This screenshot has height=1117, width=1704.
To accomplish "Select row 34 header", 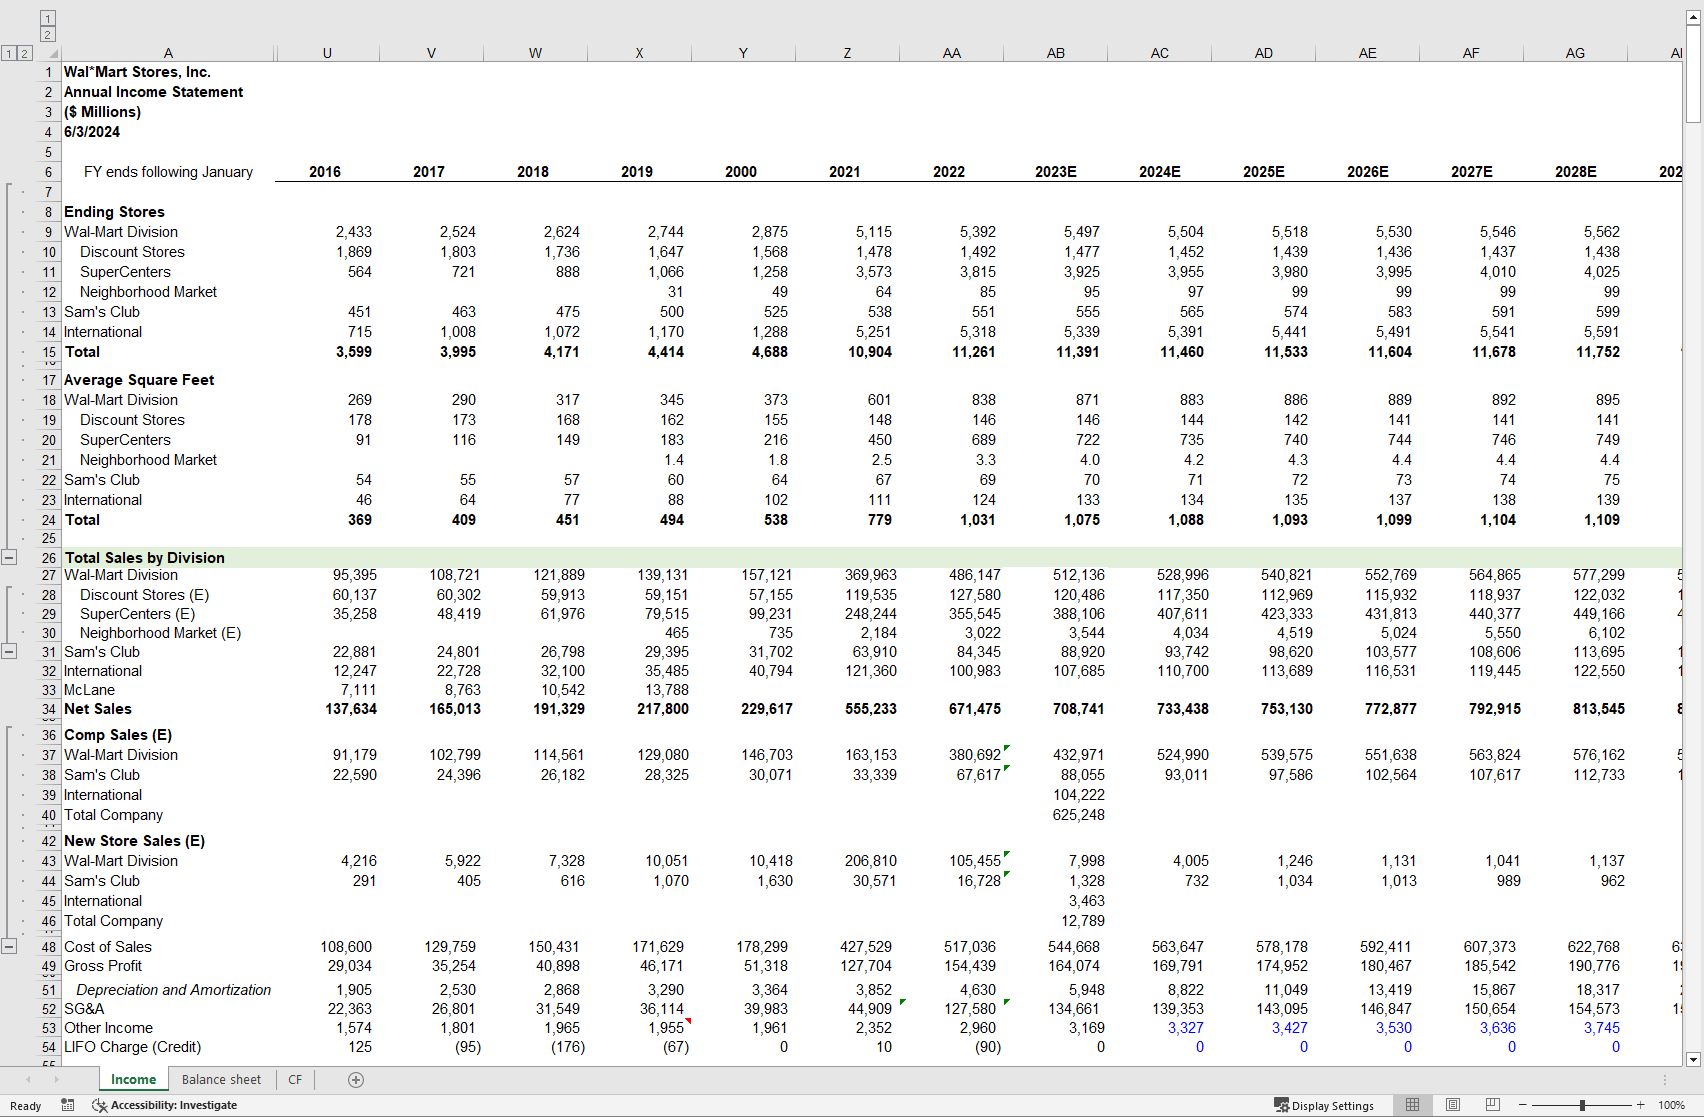I will [x=49, y=709].
